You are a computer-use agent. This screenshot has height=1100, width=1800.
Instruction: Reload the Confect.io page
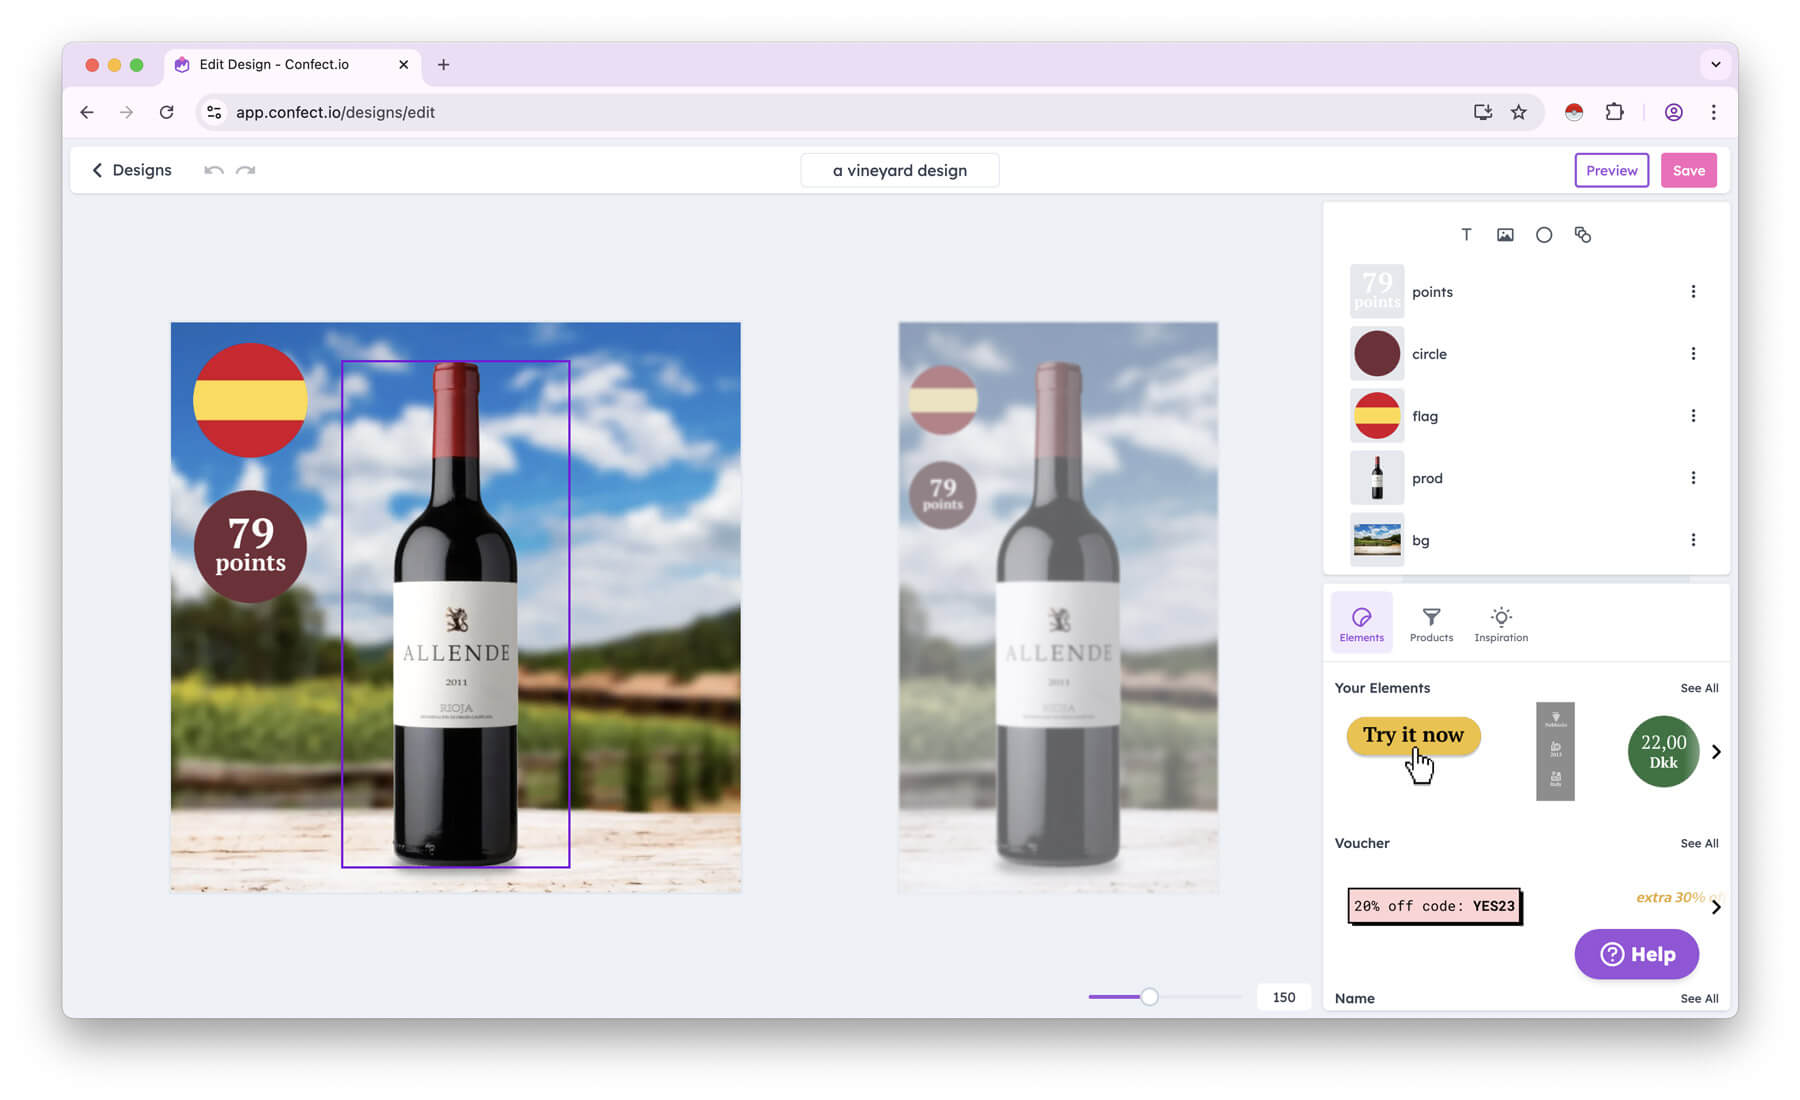[167, 112]
